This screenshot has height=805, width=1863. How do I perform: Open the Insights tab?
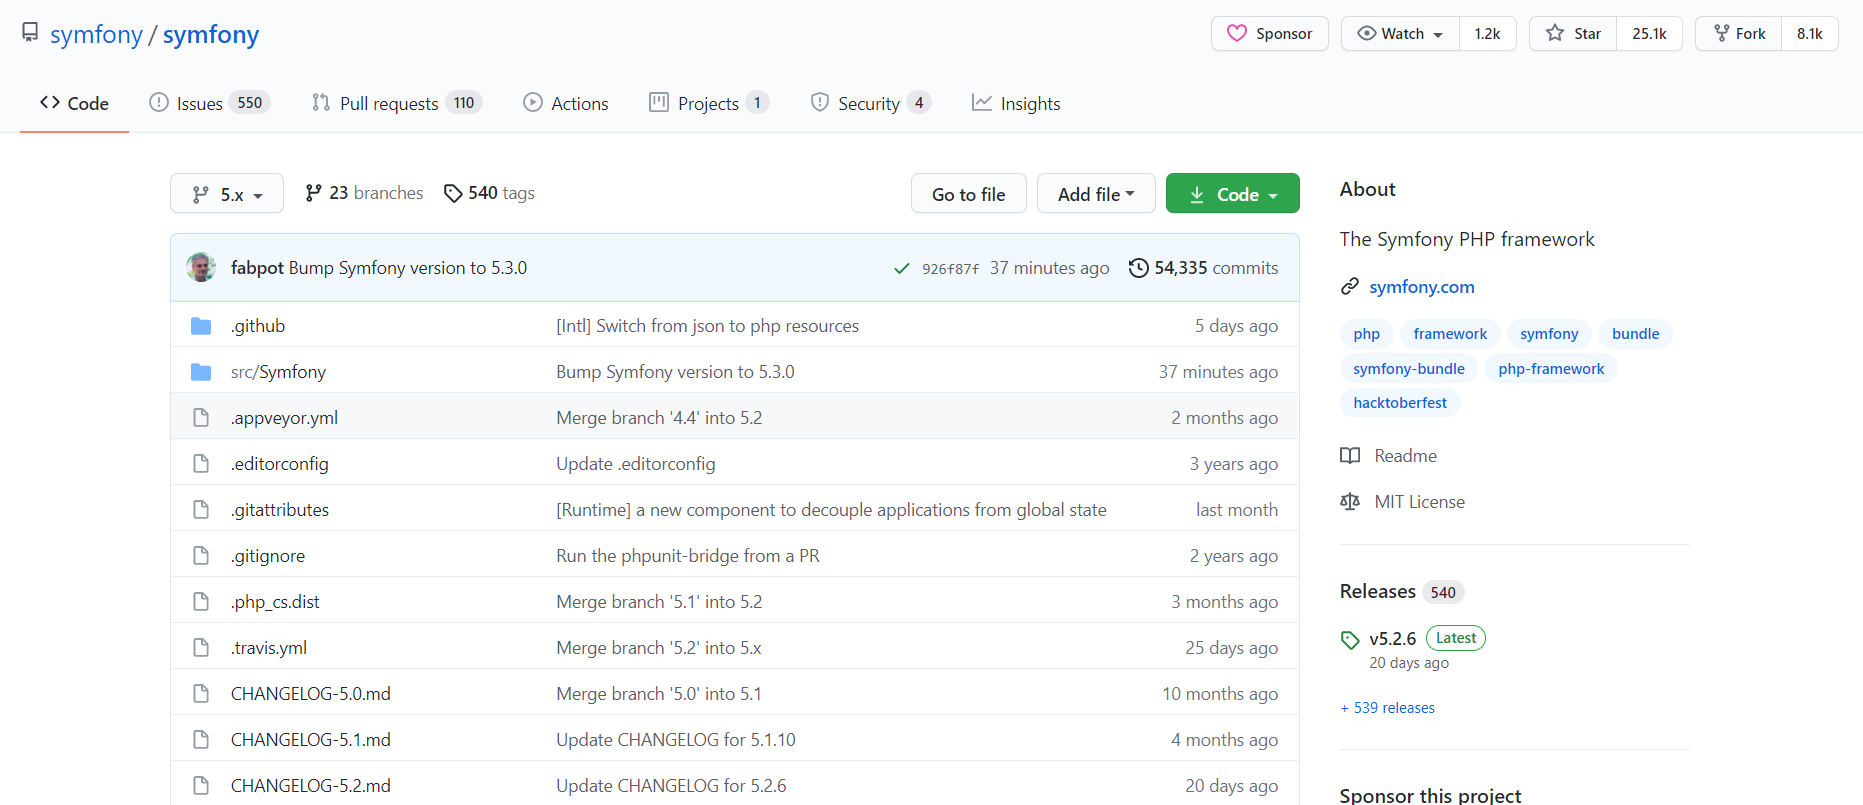tap(1016, 103)
